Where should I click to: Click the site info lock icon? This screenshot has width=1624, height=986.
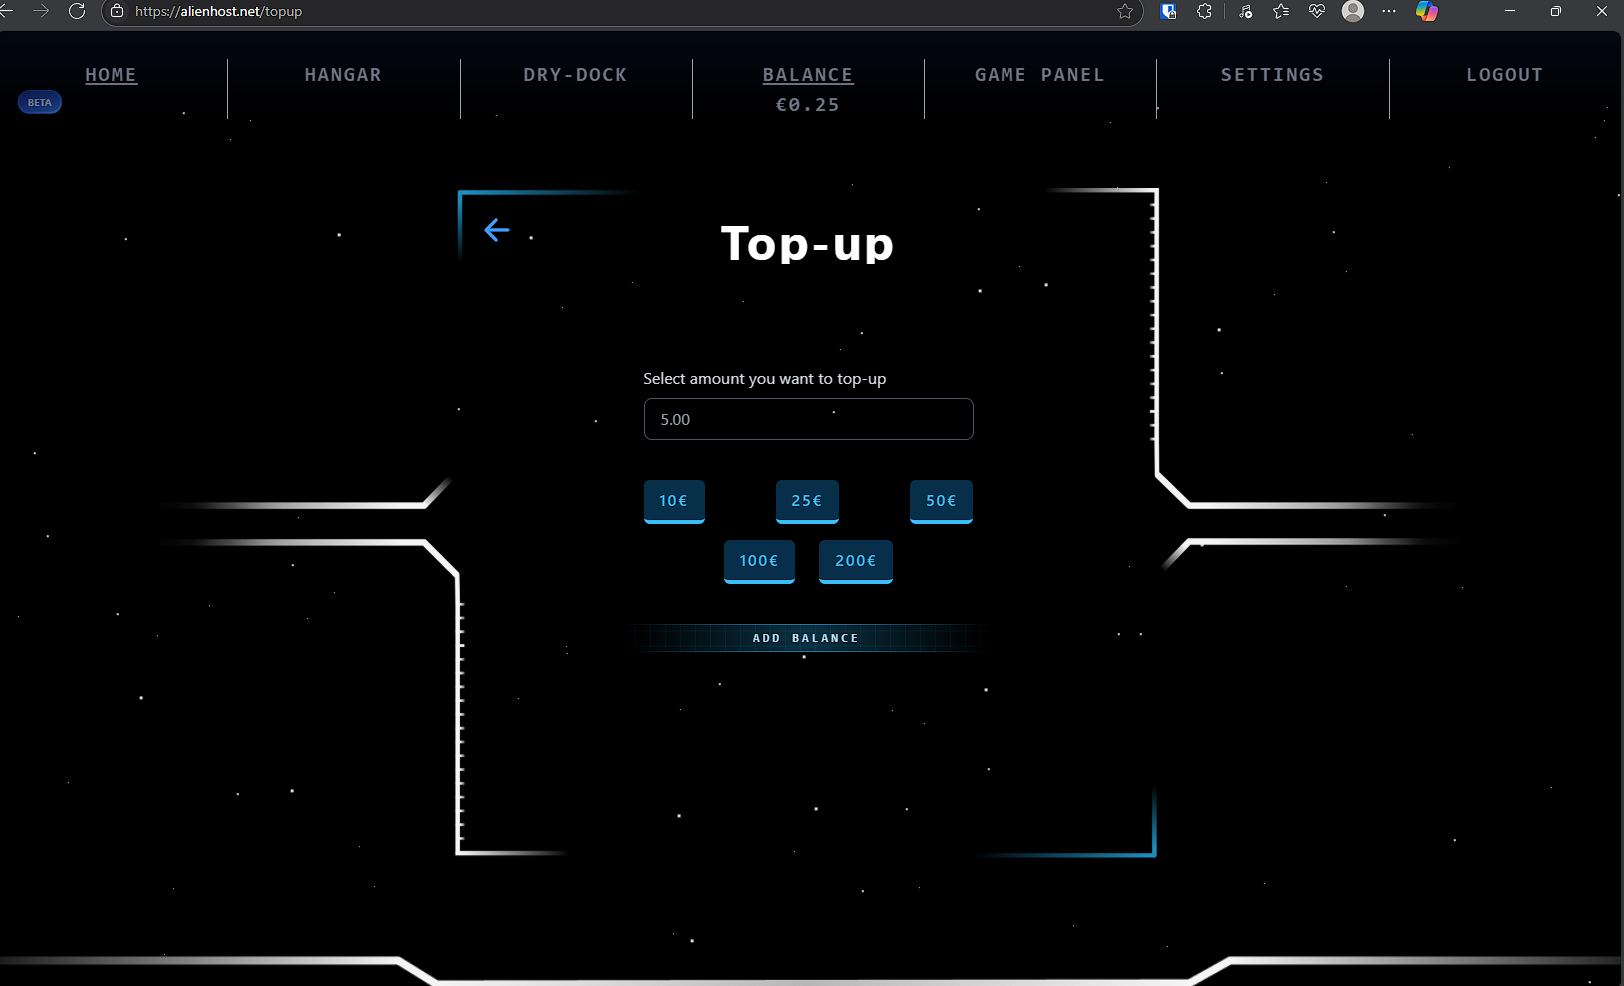click(x=117, y=11)
